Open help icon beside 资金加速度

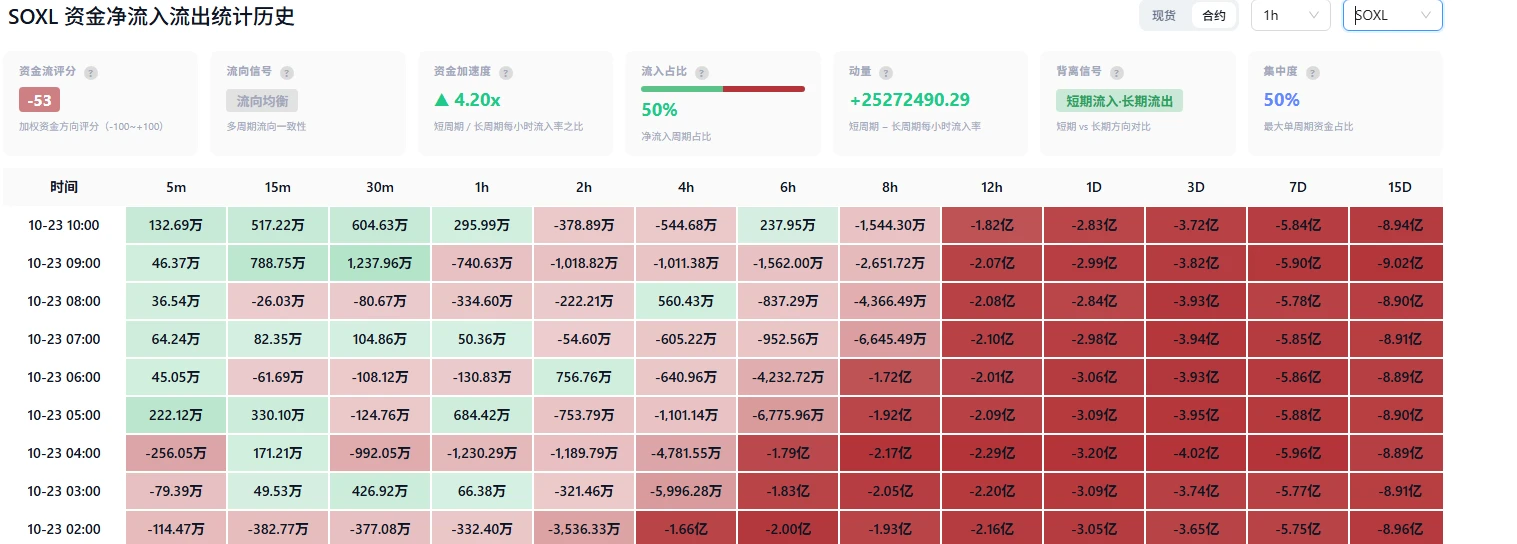click(506, 73)
